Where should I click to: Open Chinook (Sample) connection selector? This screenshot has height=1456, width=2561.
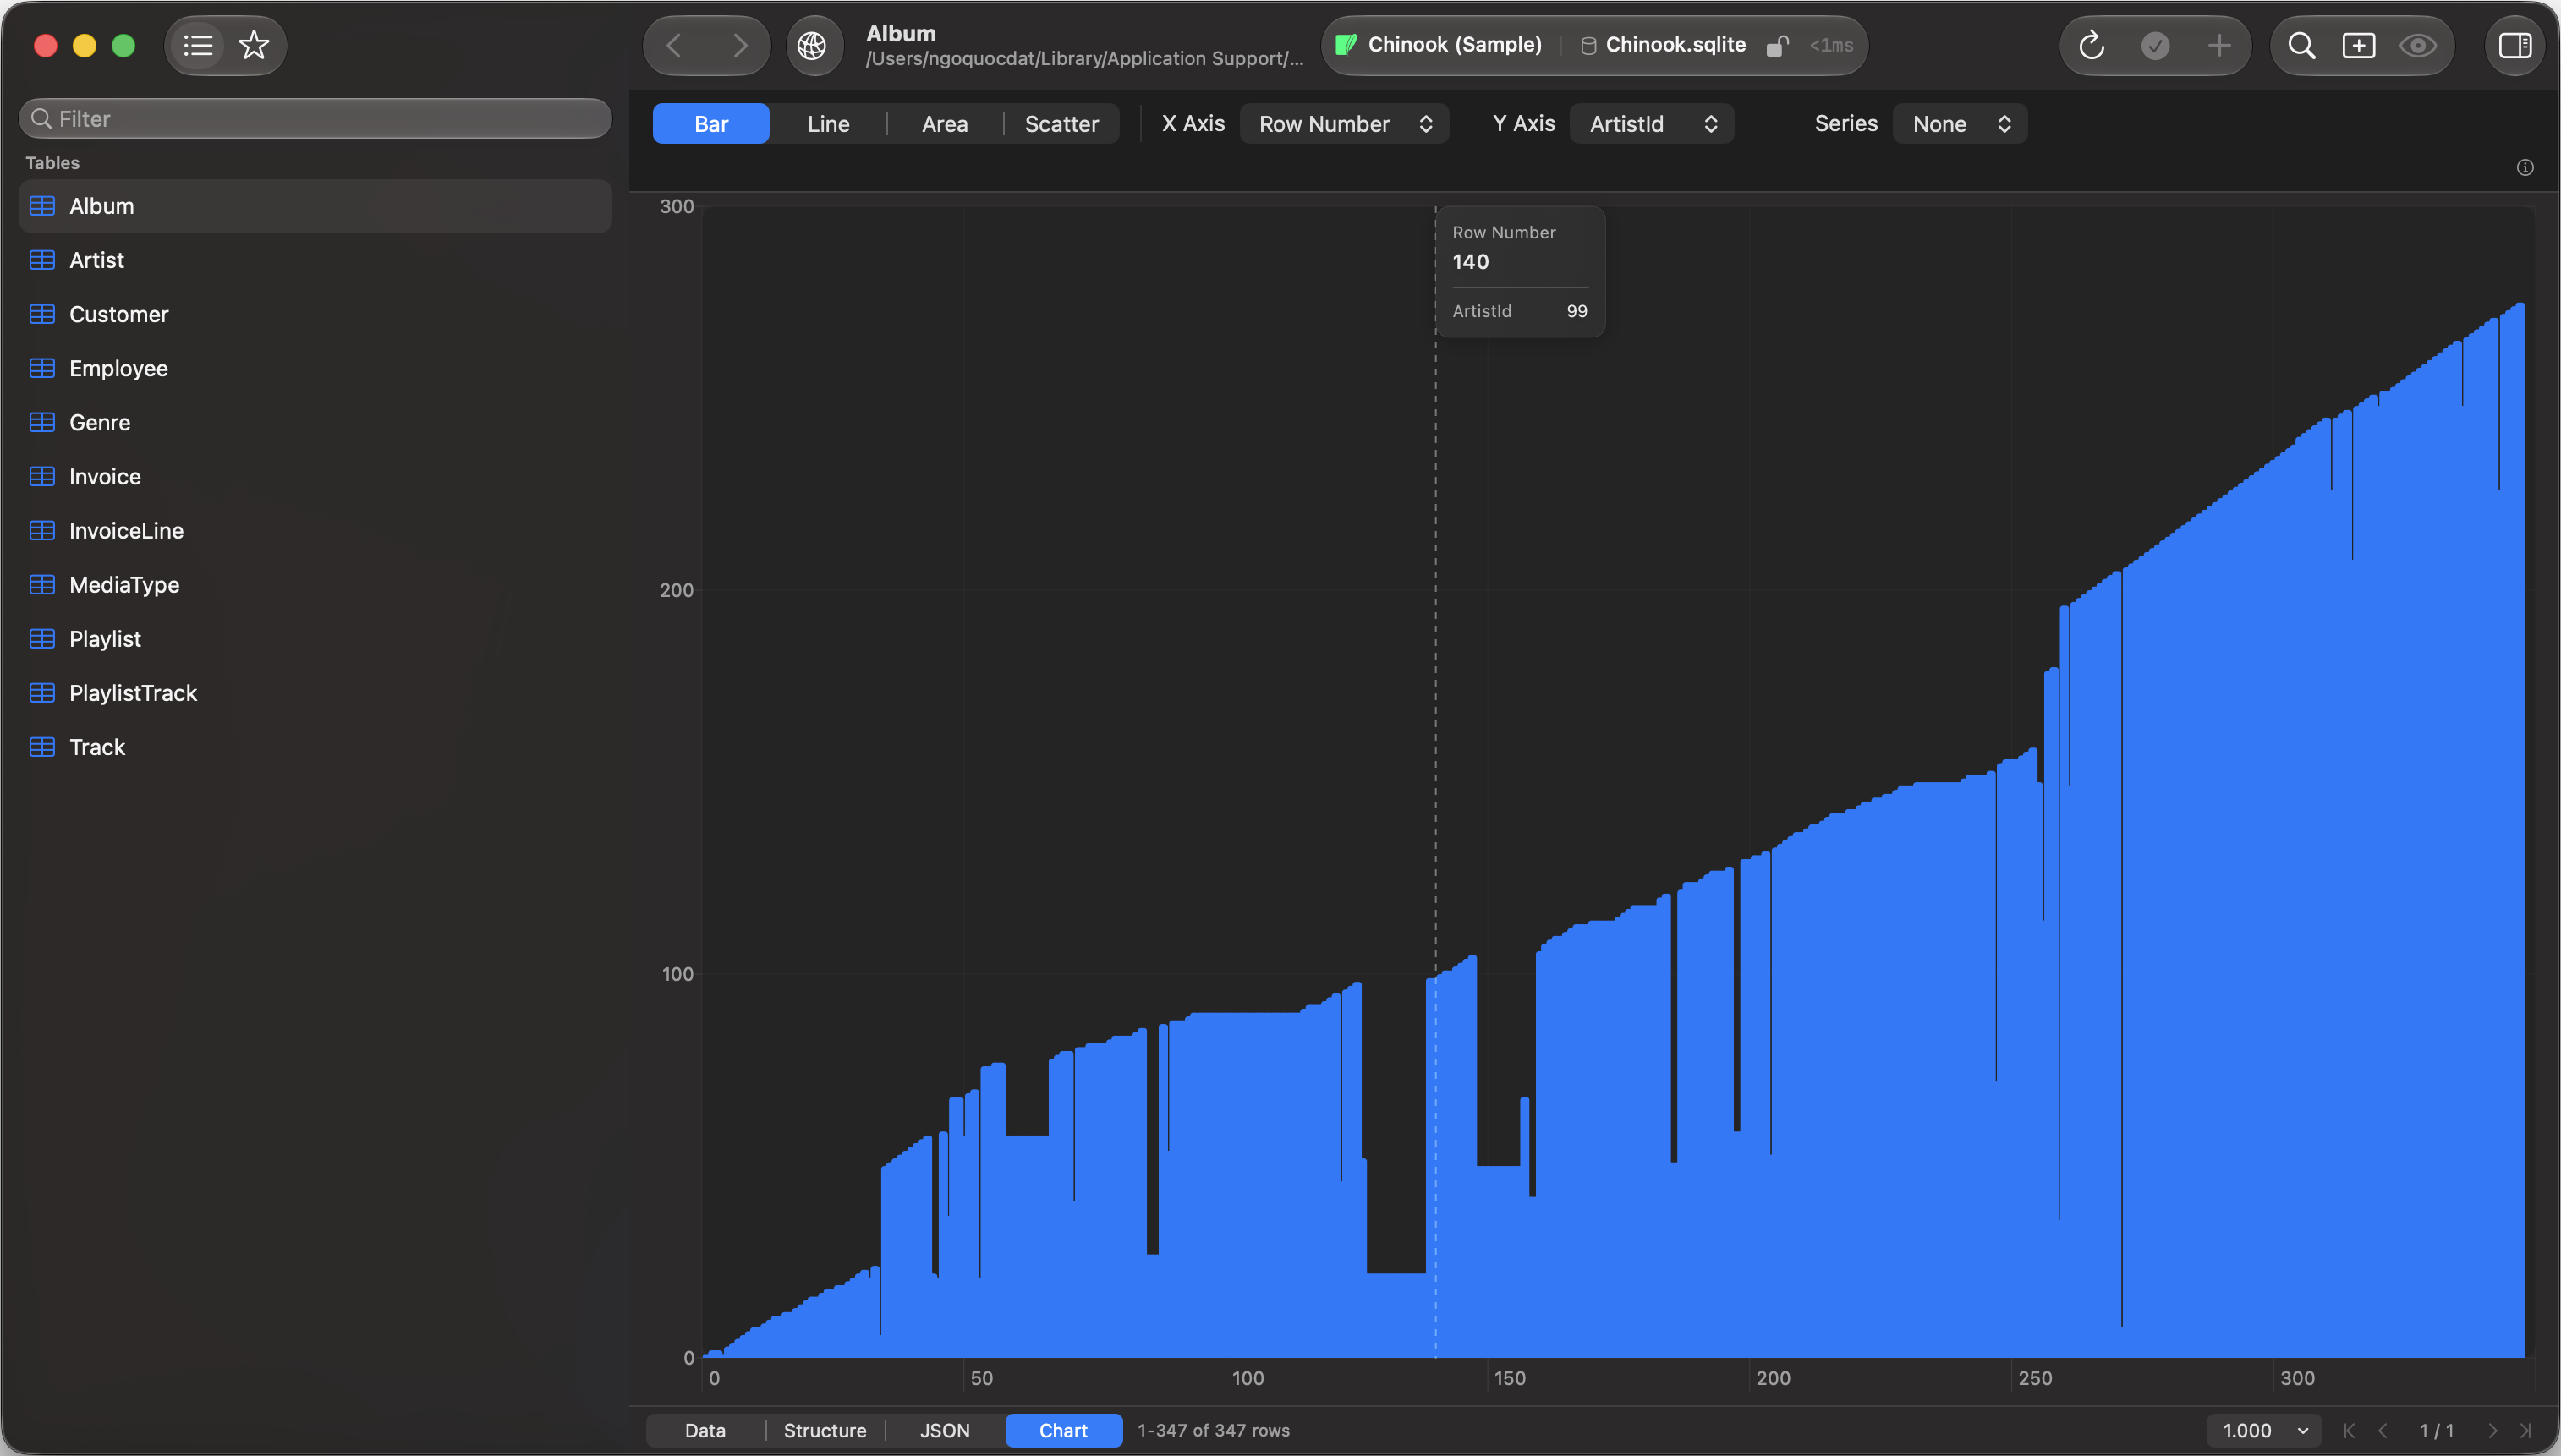click(x=1440, y=45)
